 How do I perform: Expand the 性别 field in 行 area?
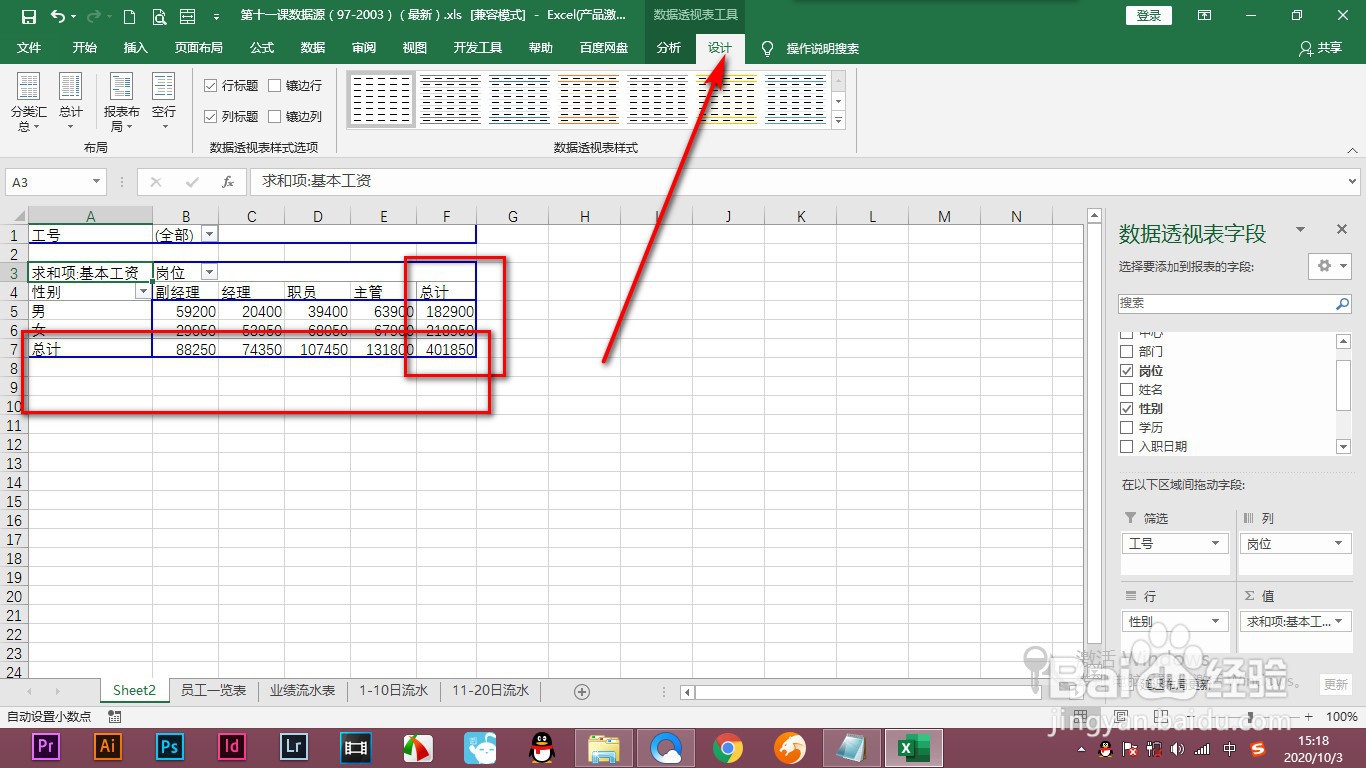pos(1216,622)
